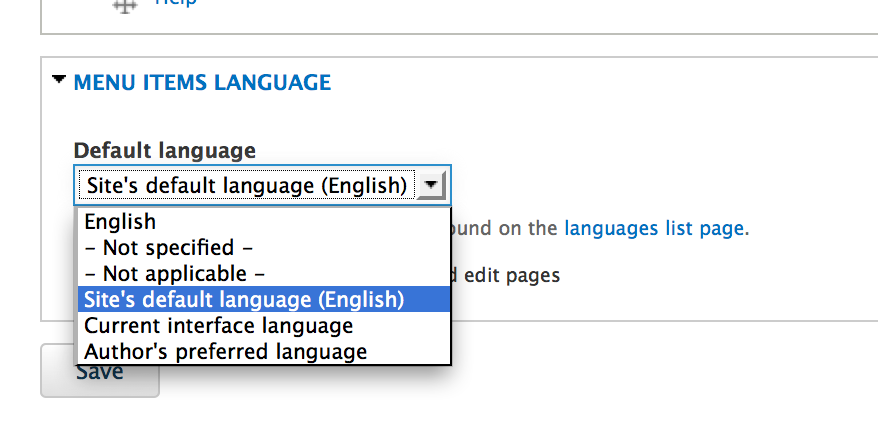The image size is (878, 422).
Task: Collapse the Menu Items Language section triangle
Action: tap(59, 80)
